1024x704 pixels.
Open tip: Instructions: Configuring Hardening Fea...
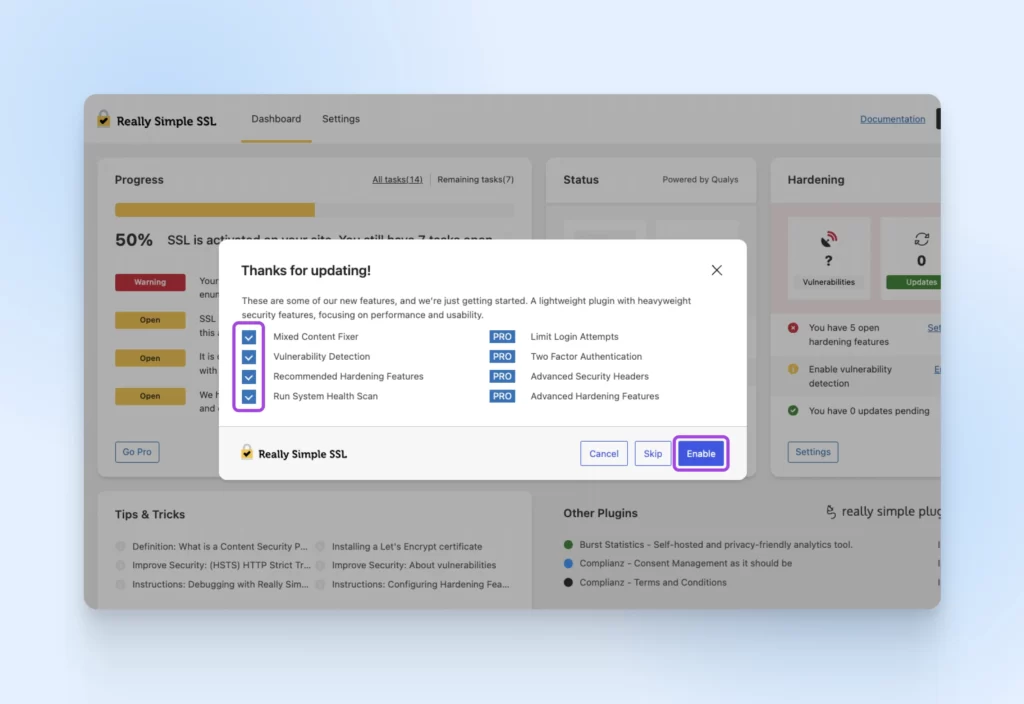point(421,584)
